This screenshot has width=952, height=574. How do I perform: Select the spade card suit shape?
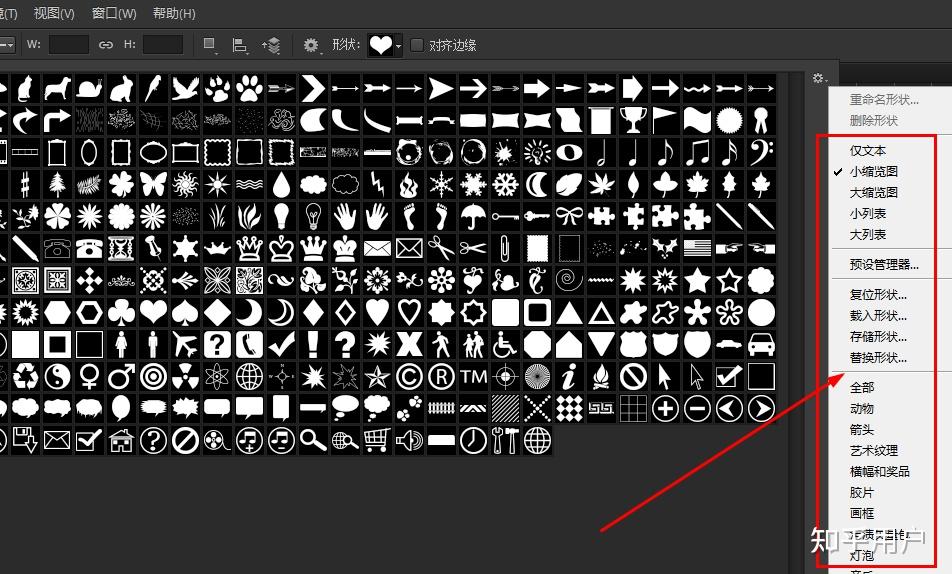click(x=185, y=312)
